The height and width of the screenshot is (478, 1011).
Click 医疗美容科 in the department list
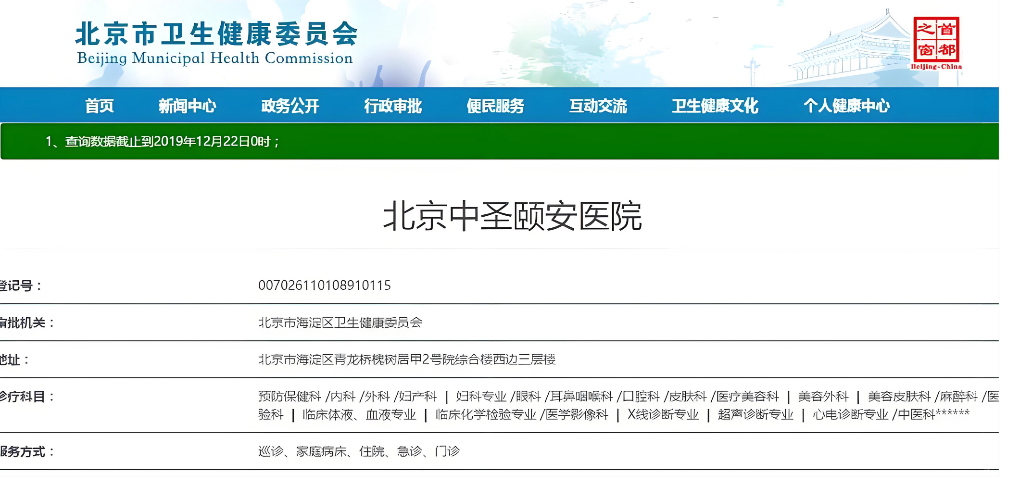click(x=748, y=397)
